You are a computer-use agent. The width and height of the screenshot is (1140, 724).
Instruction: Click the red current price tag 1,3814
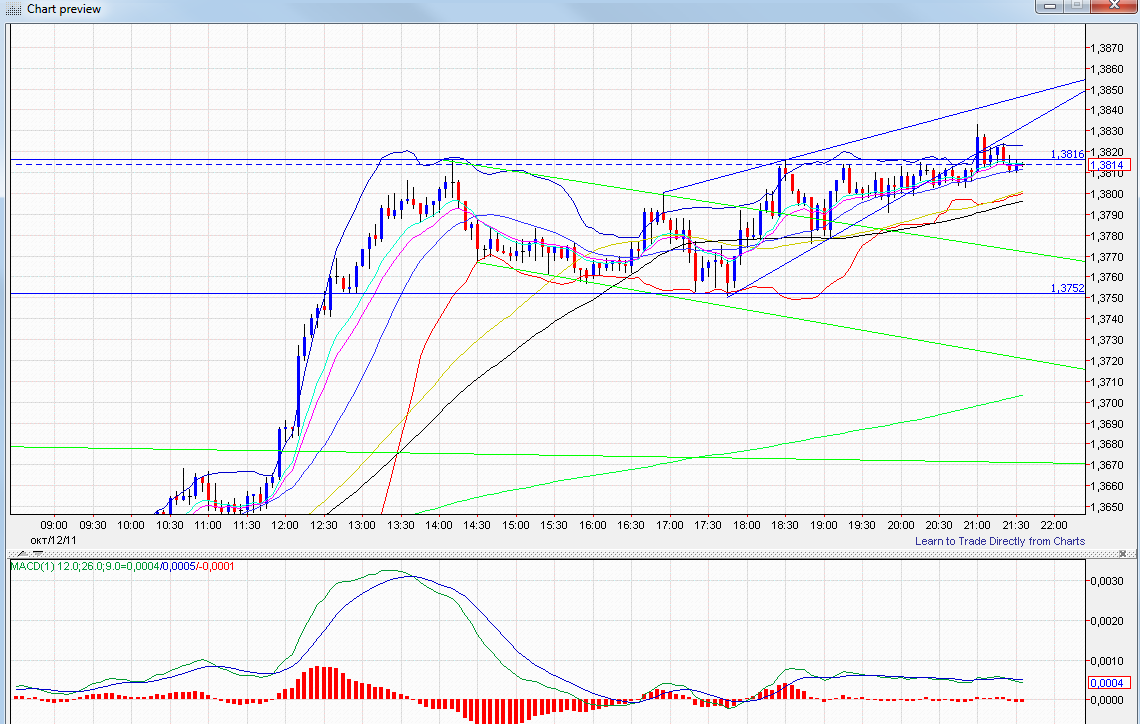pos(1107,167)
